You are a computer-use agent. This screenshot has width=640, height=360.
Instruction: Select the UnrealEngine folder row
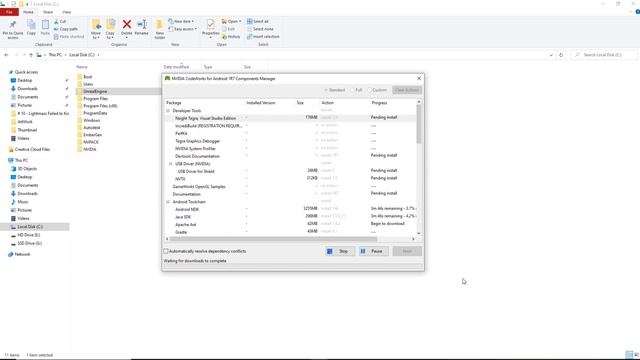pos(118,91)
